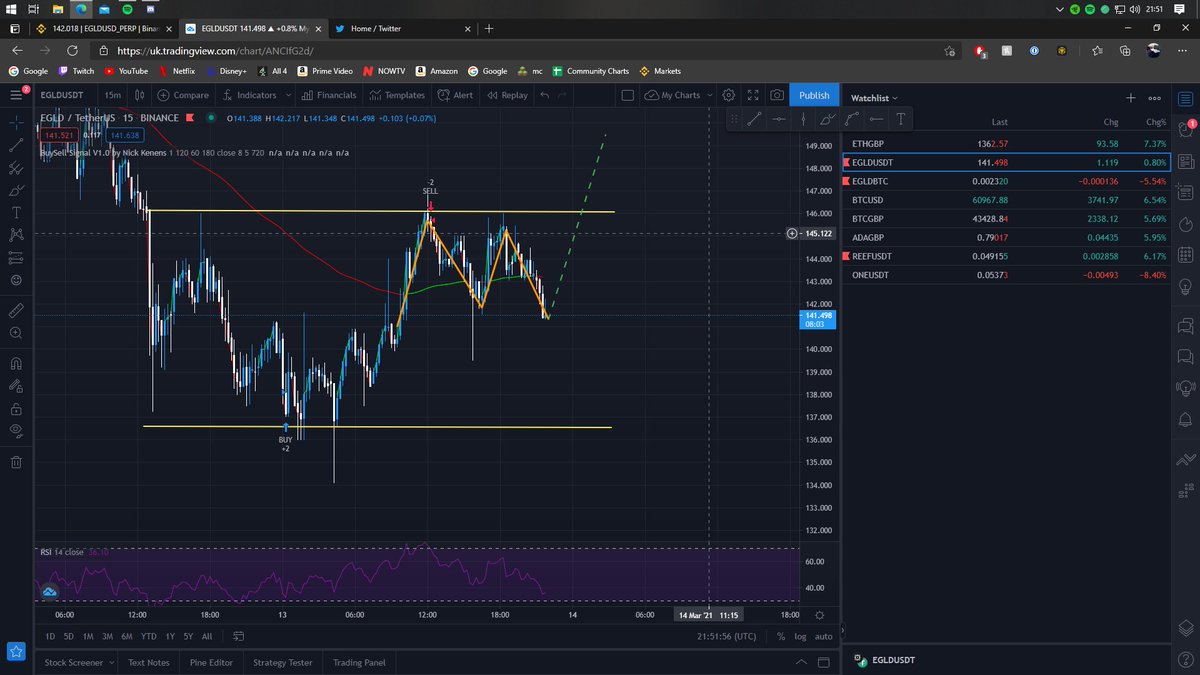Open the Pine Editor tab
Image resolution: width=1200 pixels, height=675 pixels.
tap(211, 662)
